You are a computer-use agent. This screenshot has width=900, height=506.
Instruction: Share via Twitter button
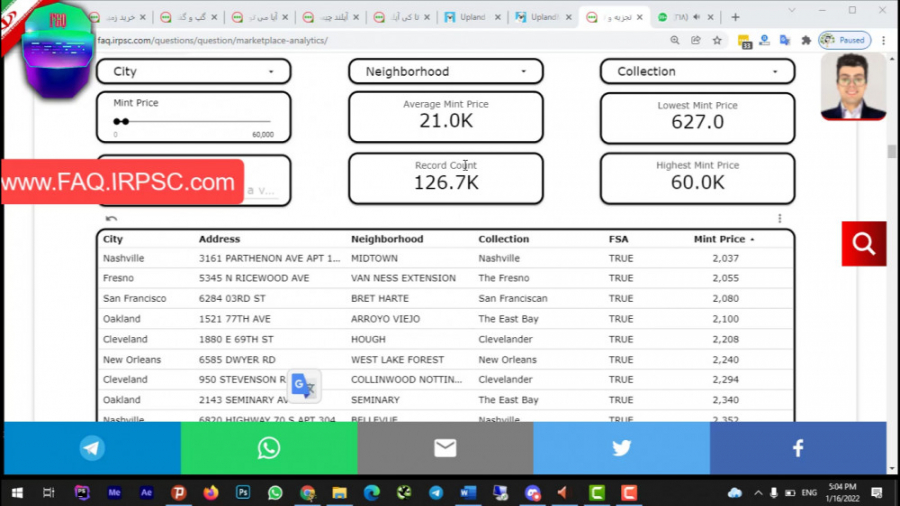click(622, 448)
